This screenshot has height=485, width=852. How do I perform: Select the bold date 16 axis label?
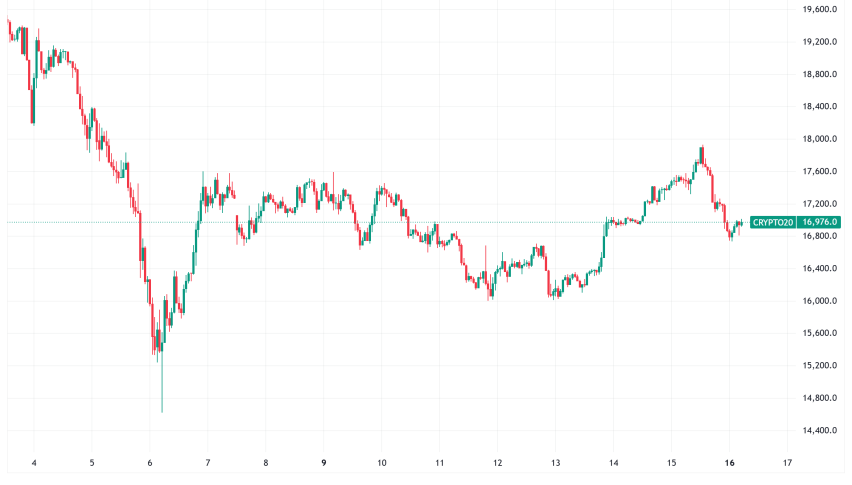tap(730, 463)
